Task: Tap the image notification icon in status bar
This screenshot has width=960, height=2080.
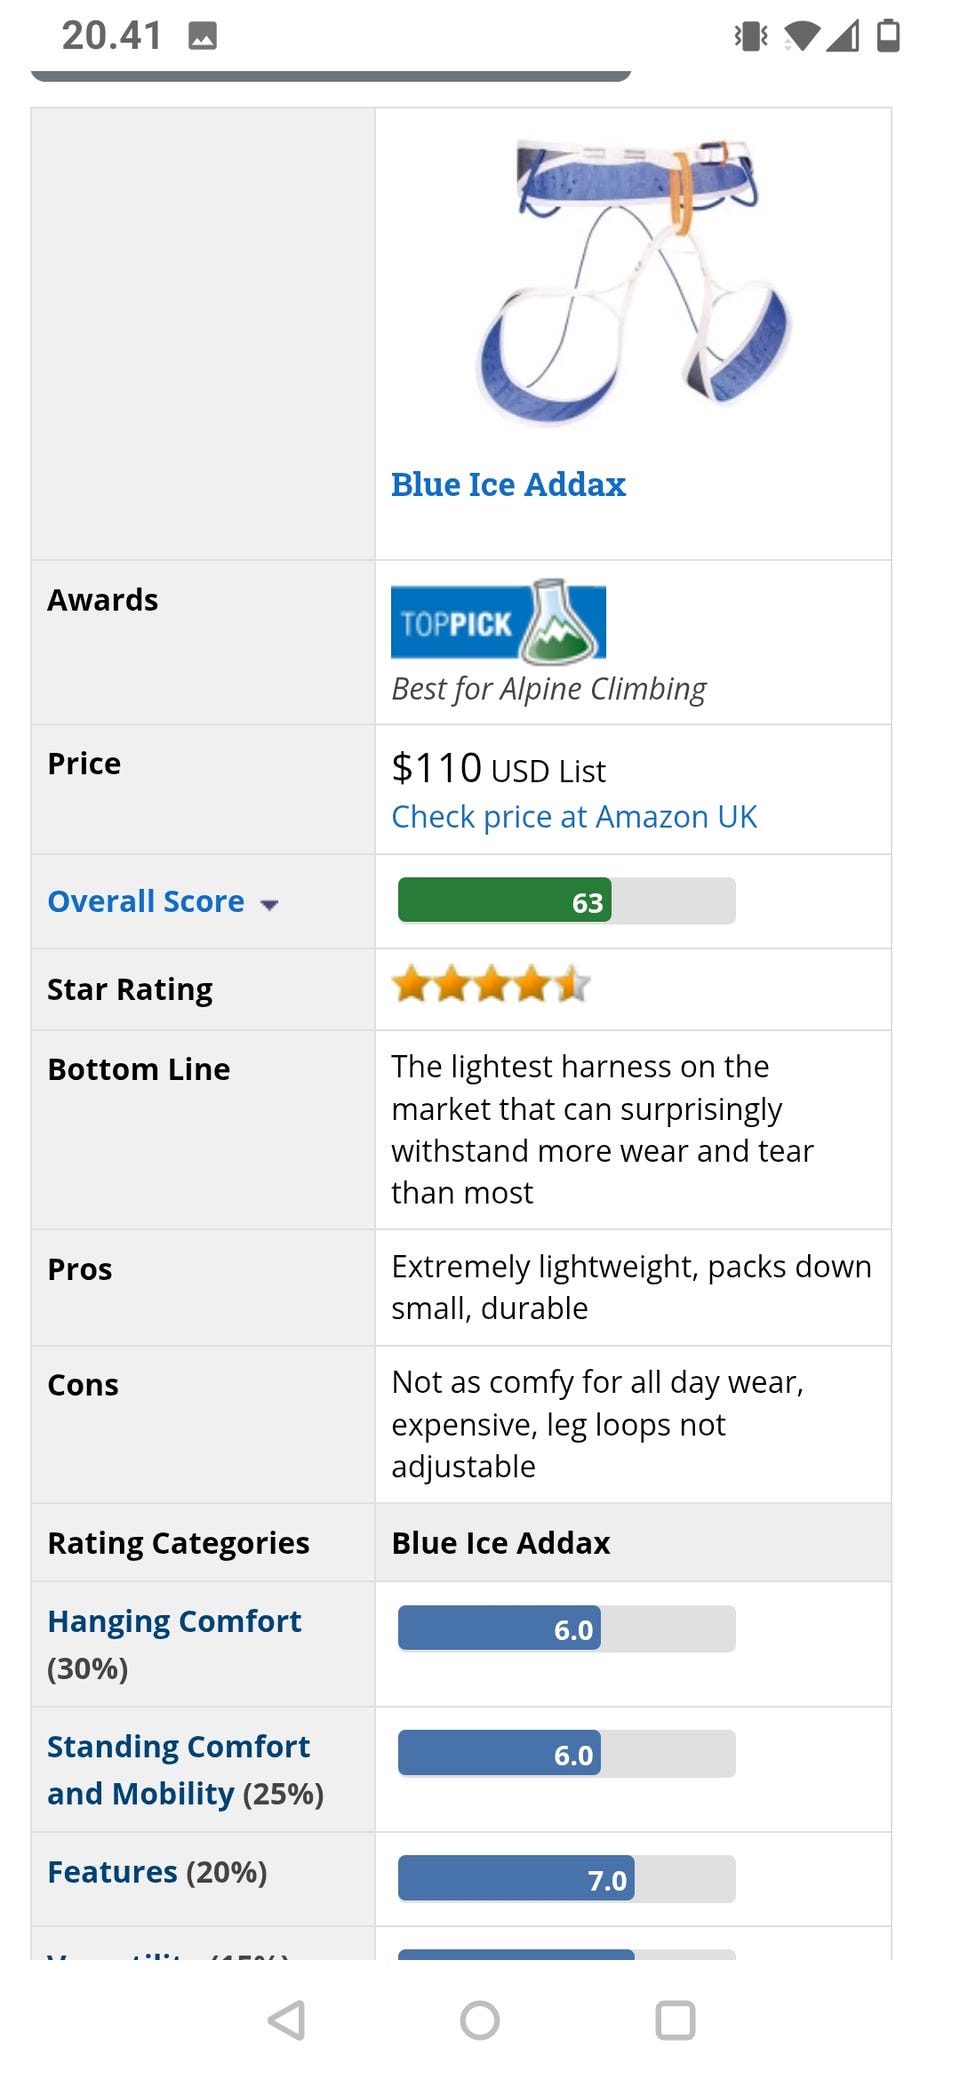Action: [x=203, y=36]
